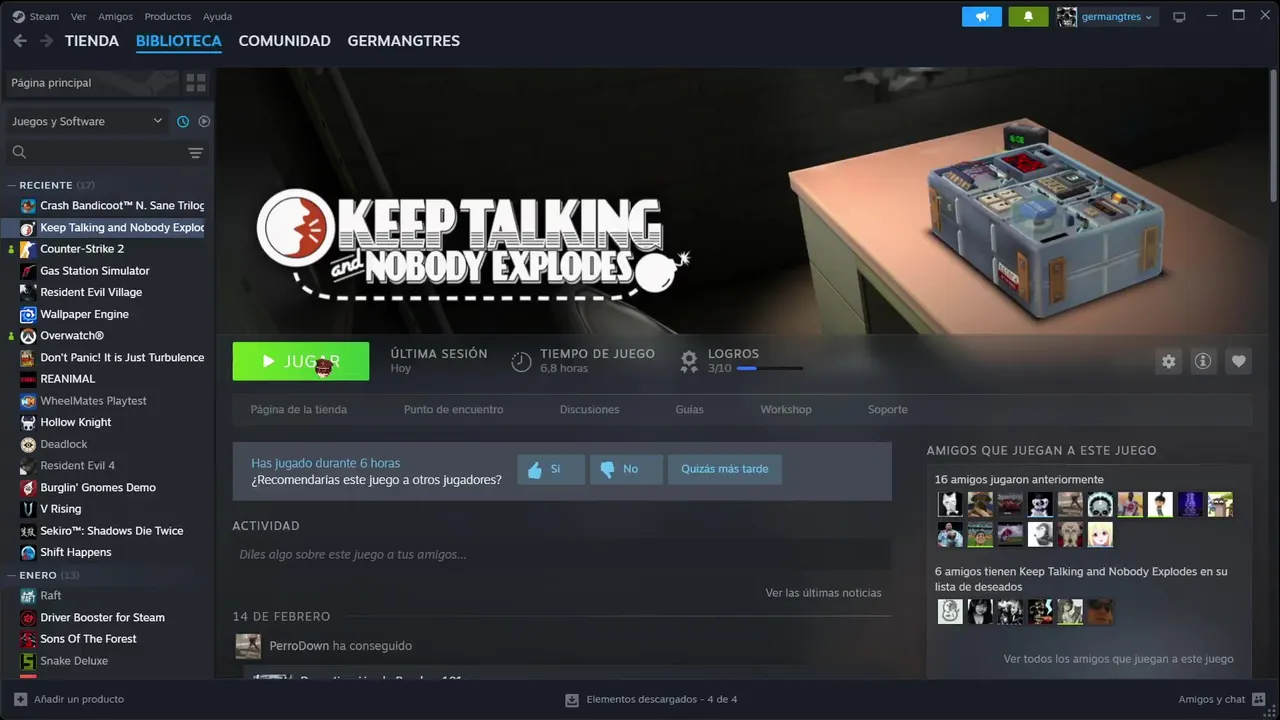Open game settings gear icon

point(1168,361)
